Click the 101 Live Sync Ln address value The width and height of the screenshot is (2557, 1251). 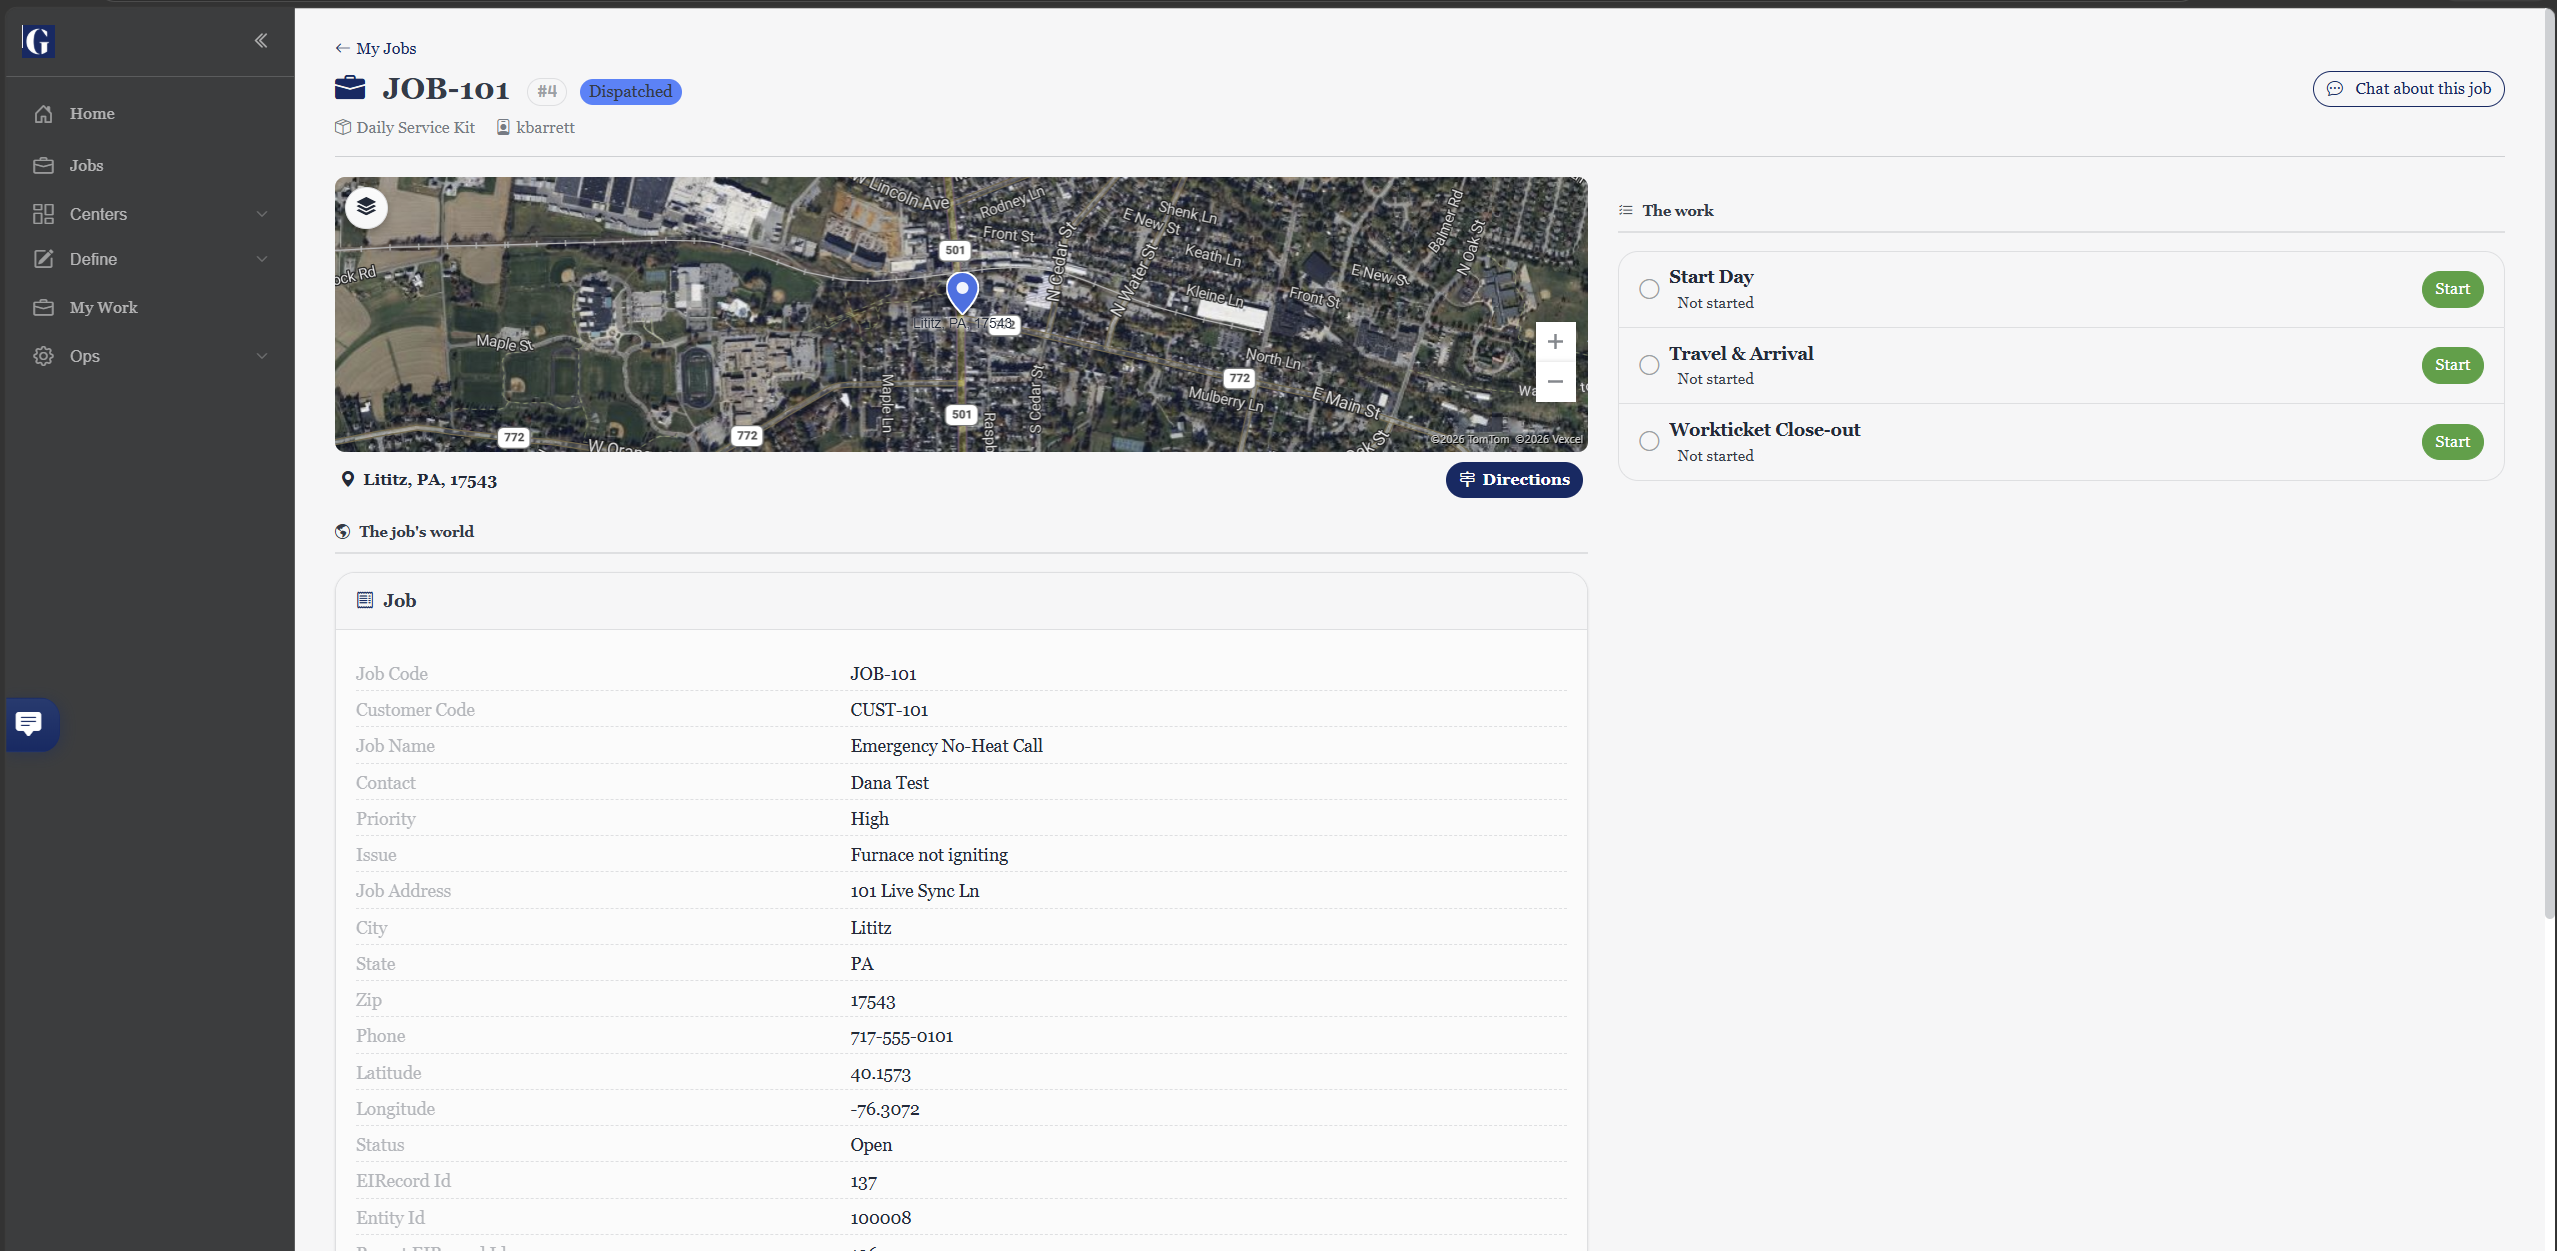coord(915,891)
